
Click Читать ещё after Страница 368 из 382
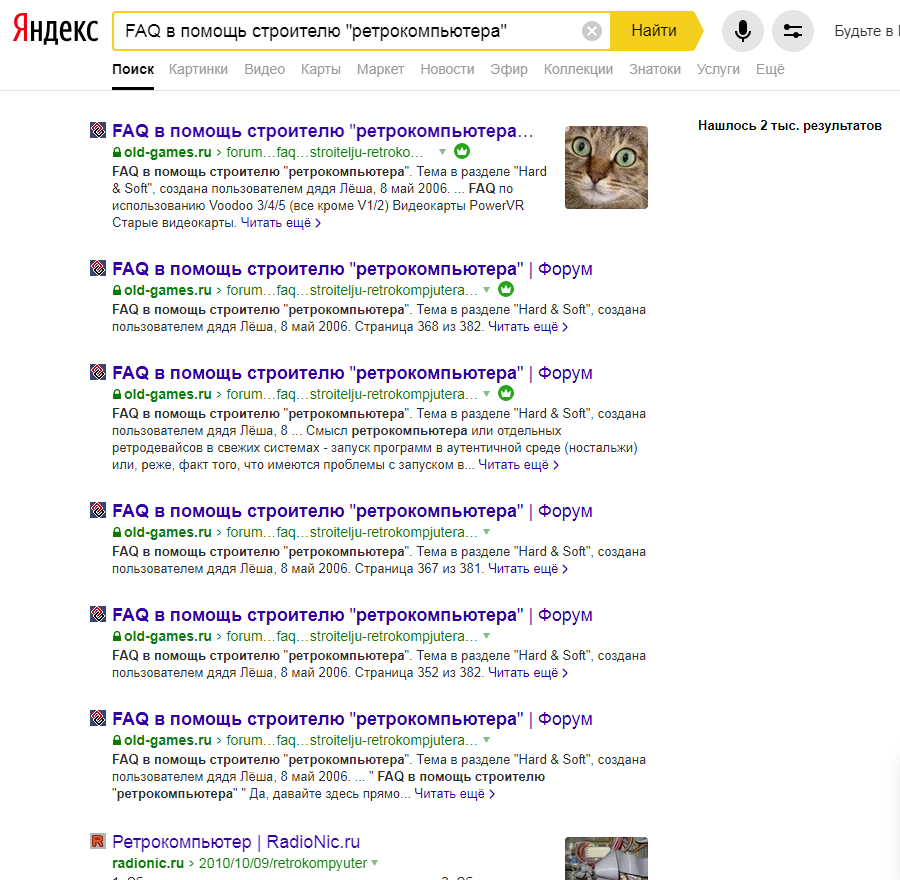[x=527, y=327]
